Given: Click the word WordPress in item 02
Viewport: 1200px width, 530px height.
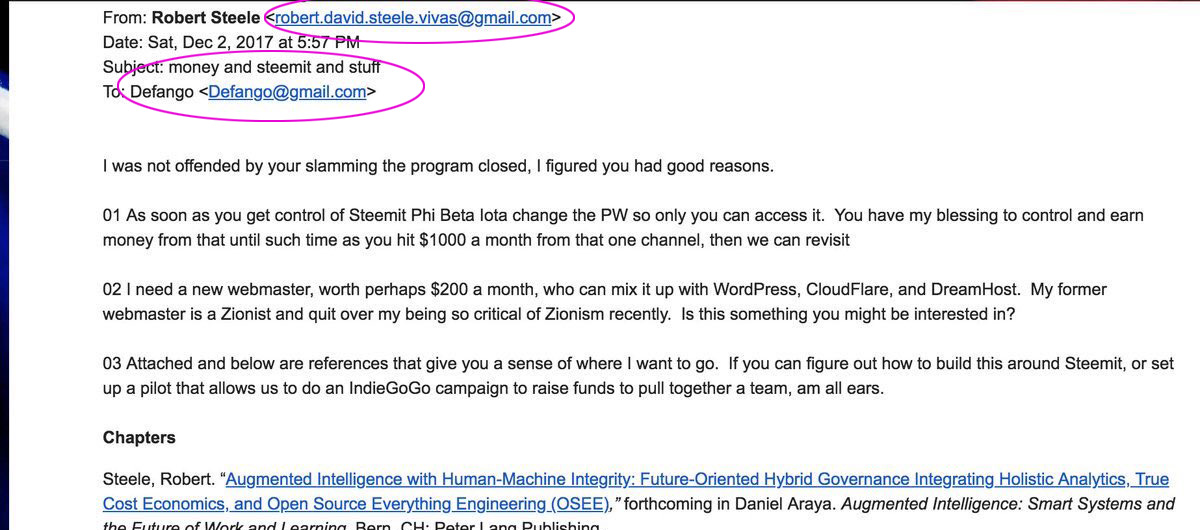Looking at the screenshot, I should 759,289.
